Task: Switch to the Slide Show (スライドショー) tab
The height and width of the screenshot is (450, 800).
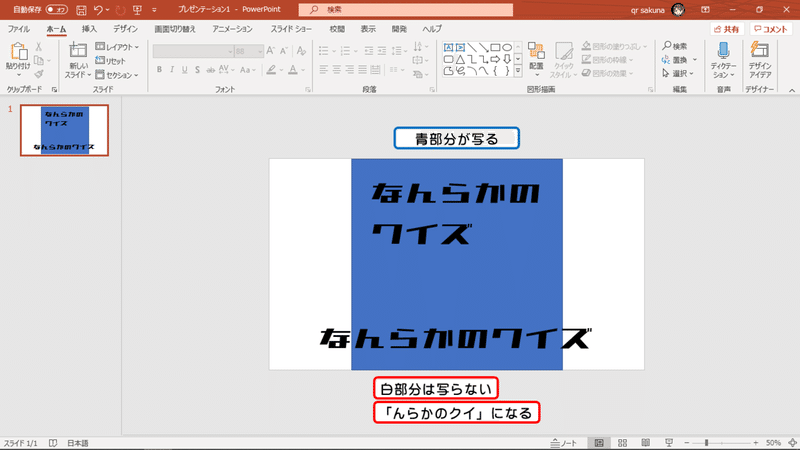Action: tap(291, 29)
